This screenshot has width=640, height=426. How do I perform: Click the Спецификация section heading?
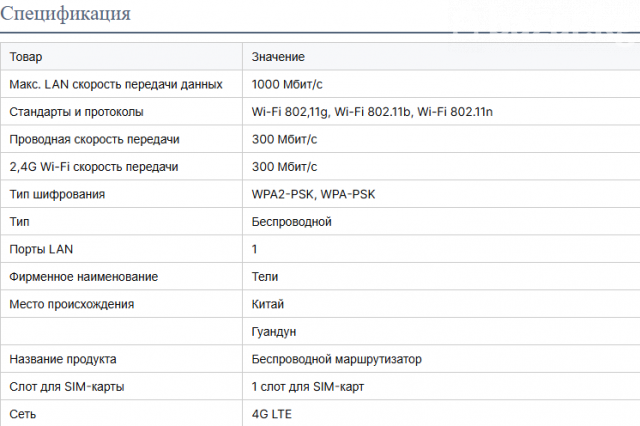click(66, 15)
